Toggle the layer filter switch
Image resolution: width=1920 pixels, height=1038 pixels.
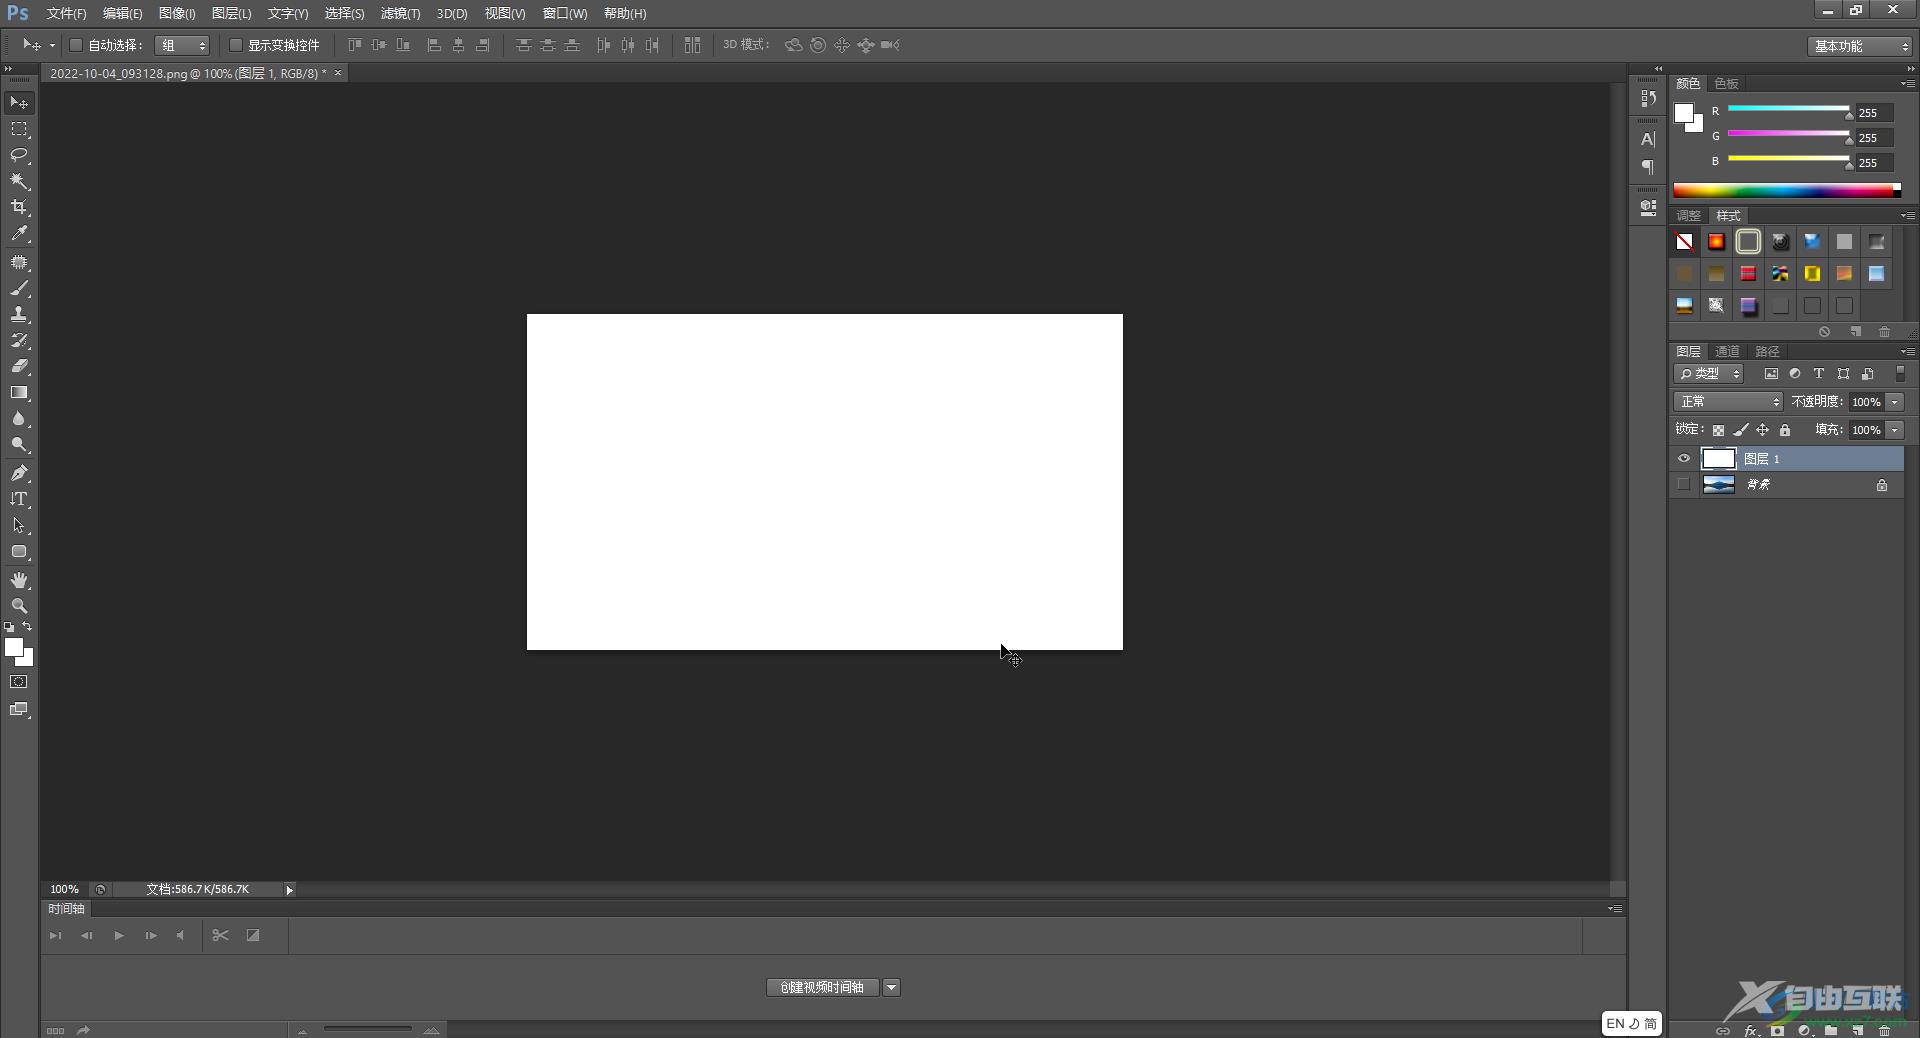tap(1901, 373)
